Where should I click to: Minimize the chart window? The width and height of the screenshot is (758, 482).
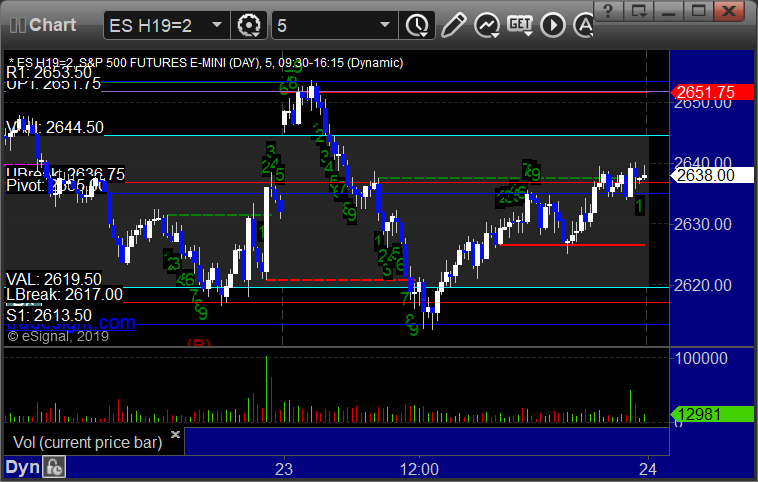pyautogui.click(x=669, y=10)
